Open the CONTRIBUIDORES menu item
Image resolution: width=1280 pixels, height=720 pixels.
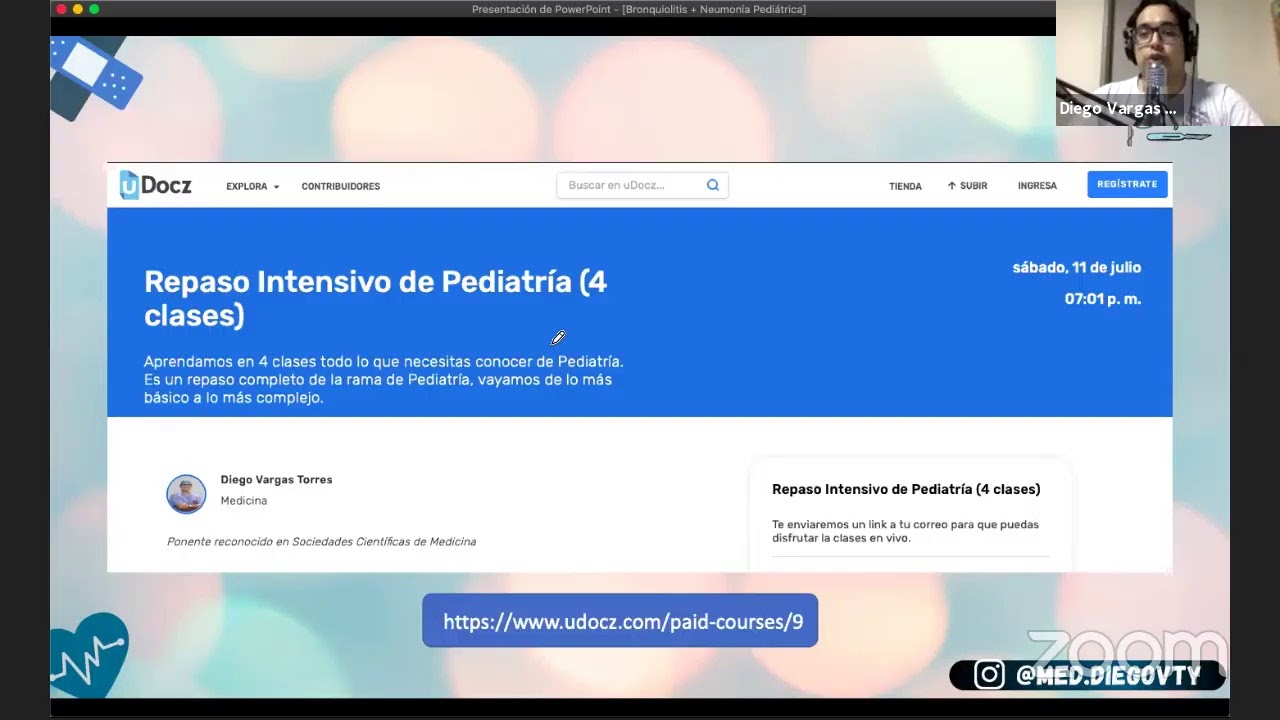[x=340, y=186]
